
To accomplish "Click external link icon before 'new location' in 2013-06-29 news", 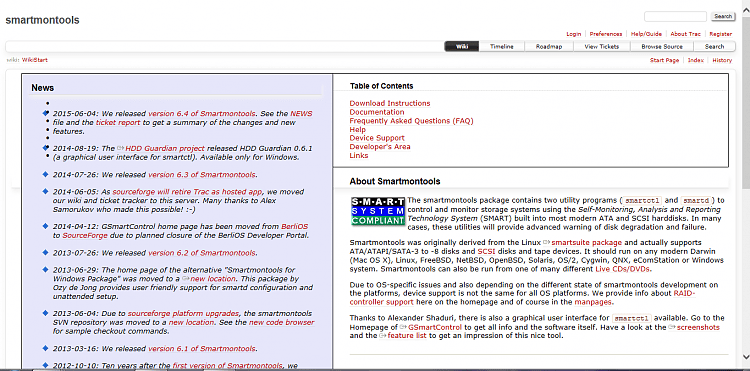I will (x=186, y=279).
